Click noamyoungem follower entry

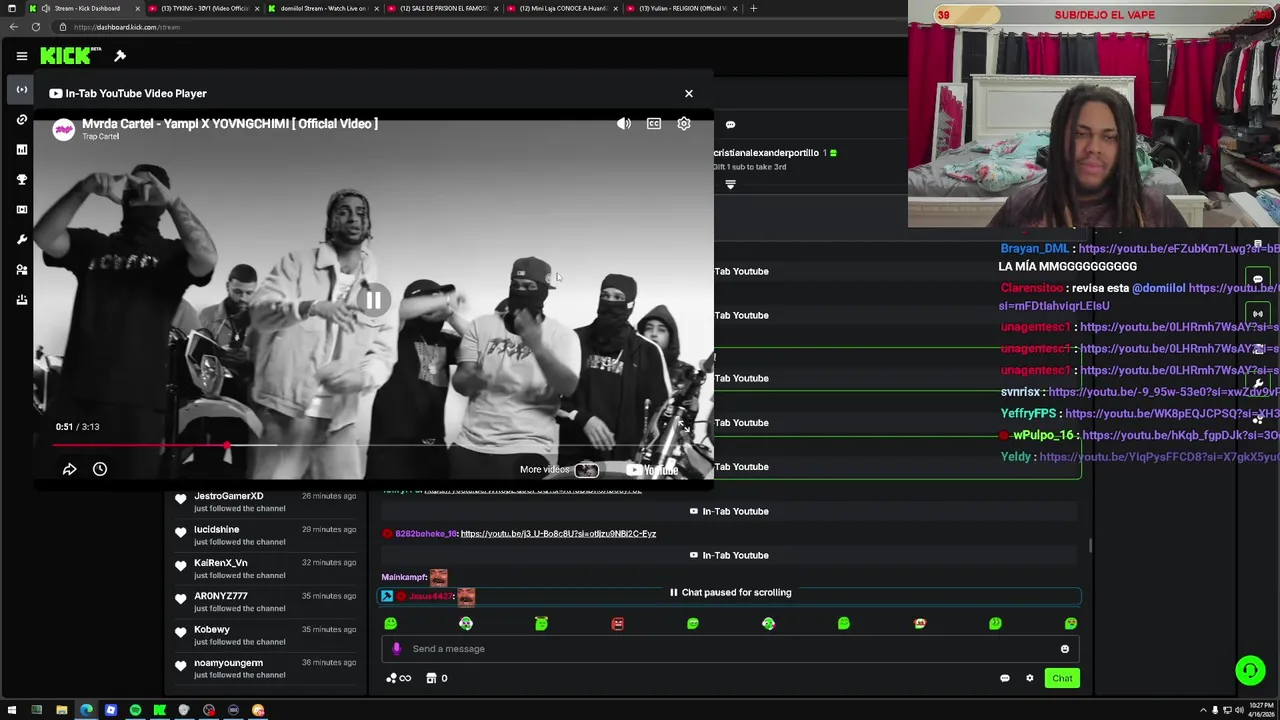click(x=265, y=668)
